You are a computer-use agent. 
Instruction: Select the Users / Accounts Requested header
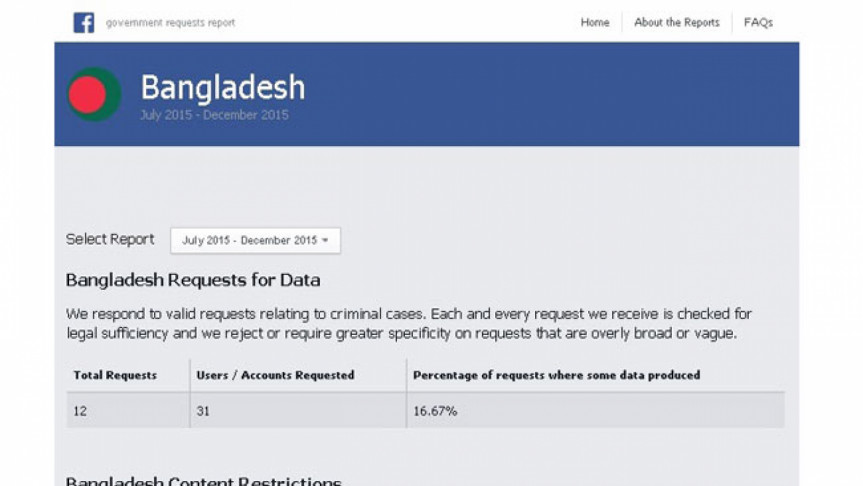[275, 375]
